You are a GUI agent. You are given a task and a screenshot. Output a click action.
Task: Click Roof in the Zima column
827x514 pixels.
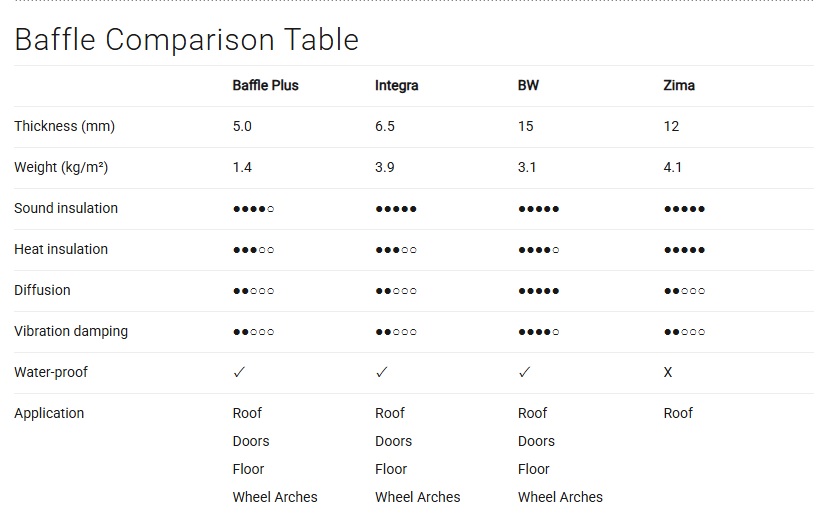pyautogui.click(x=678, y=413)
